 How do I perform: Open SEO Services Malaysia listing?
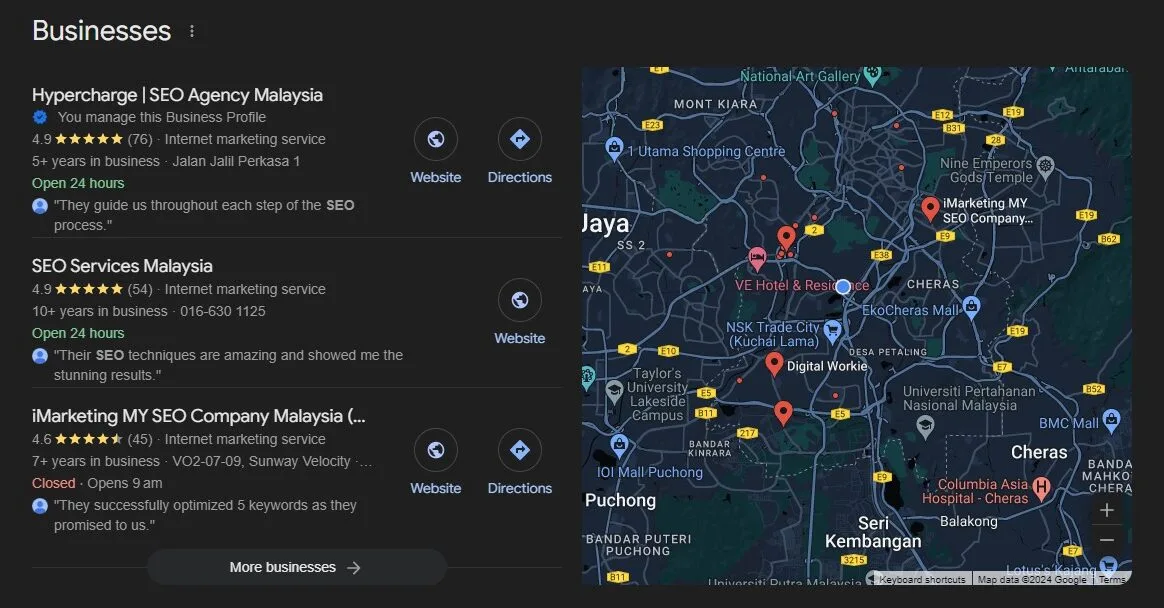tap(122, 266)
